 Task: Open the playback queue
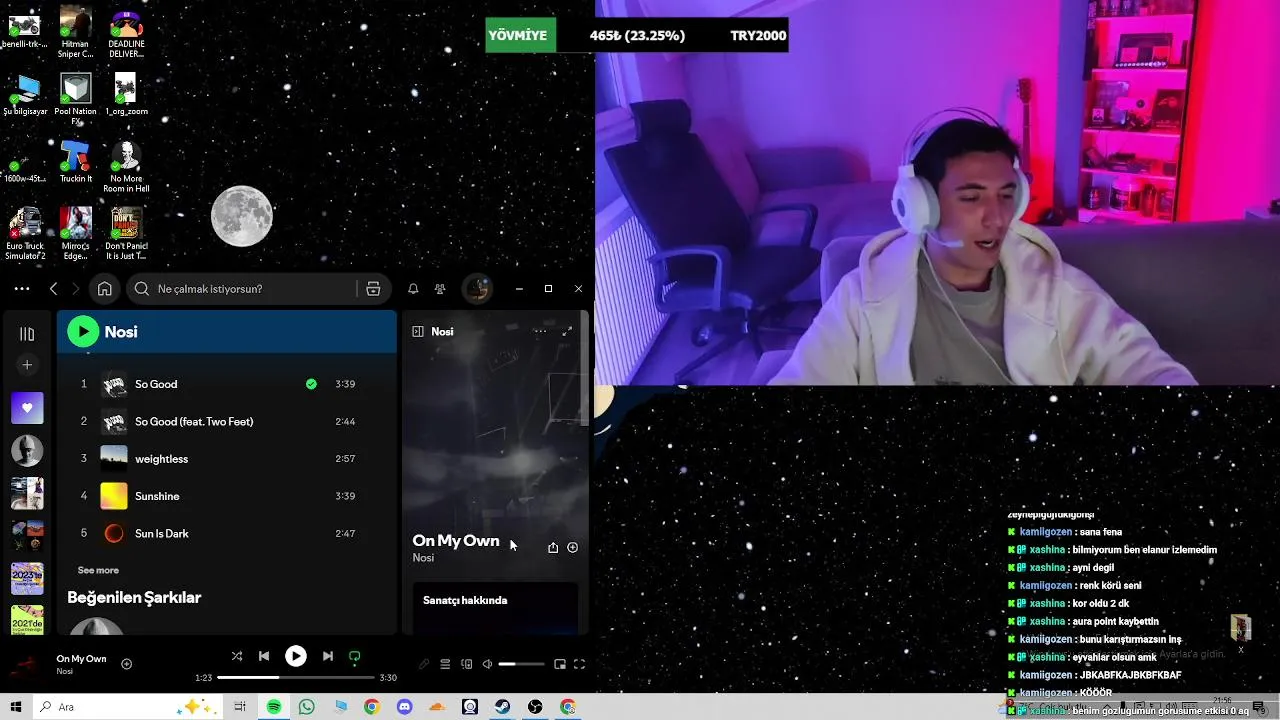tap(445, 664)
